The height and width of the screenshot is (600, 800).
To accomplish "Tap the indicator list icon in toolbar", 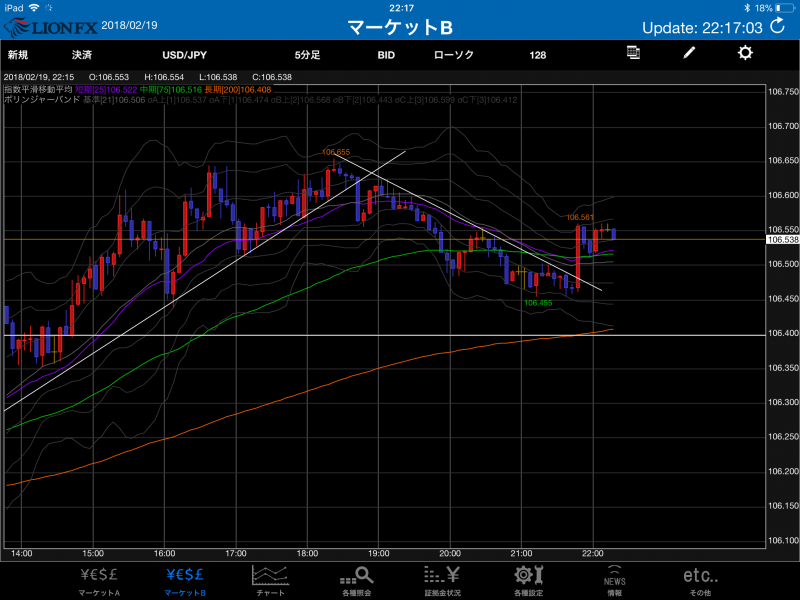I will [633, 53].
